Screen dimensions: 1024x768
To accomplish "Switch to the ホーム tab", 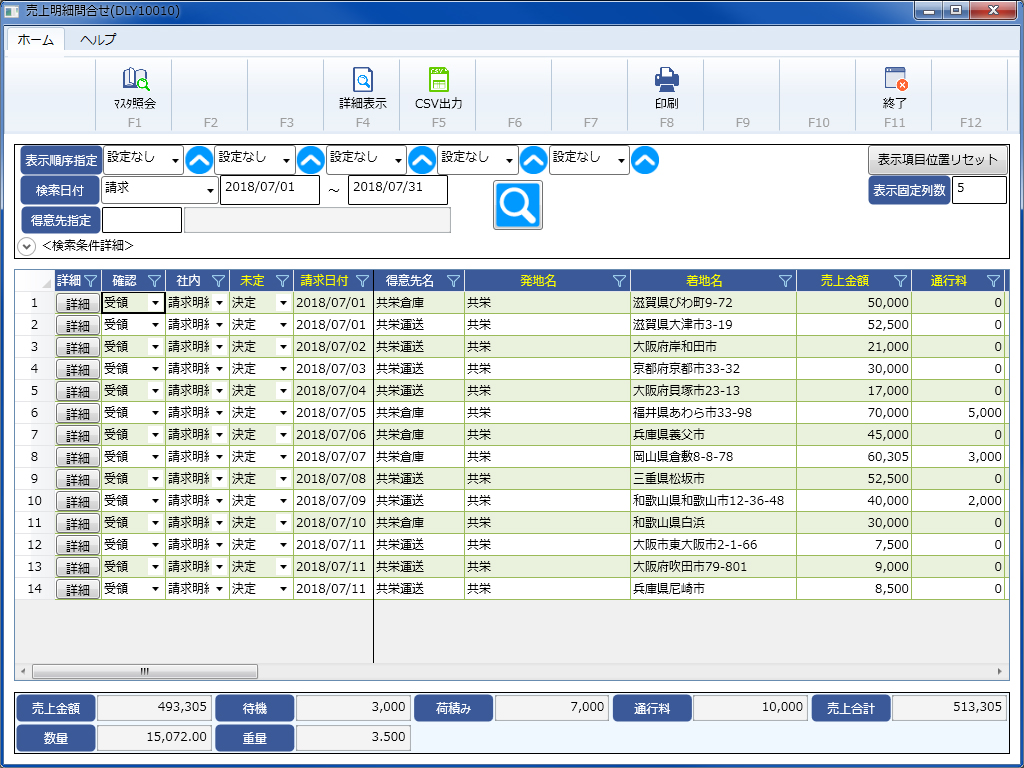I will click(x=36, y=40).
